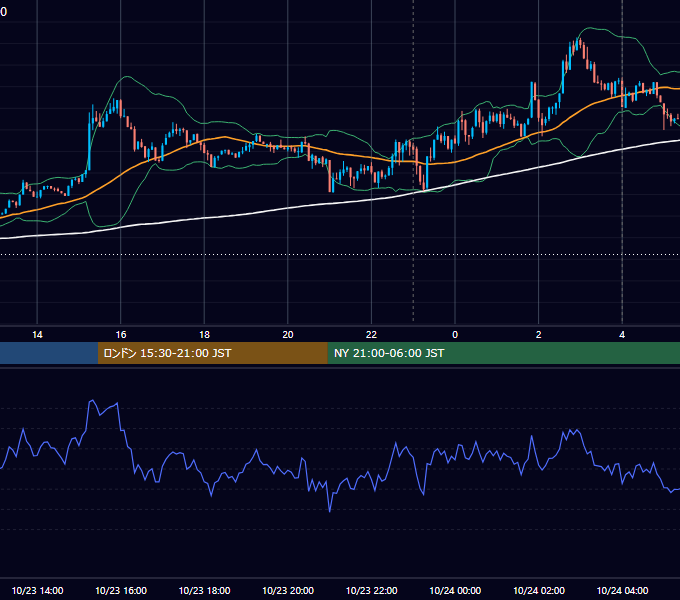Click the 10/23 18:00 date label
The width and height of the screenshot is (680, 600).
pyautogui.click(x=204, y=590)
